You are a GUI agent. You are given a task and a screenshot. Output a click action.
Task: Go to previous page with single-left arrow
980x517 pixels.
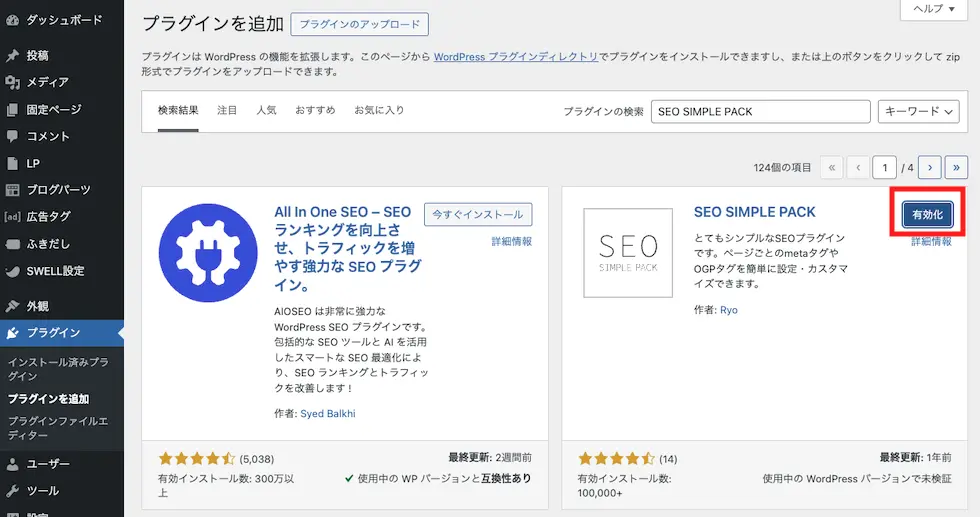tap(858, 168)
